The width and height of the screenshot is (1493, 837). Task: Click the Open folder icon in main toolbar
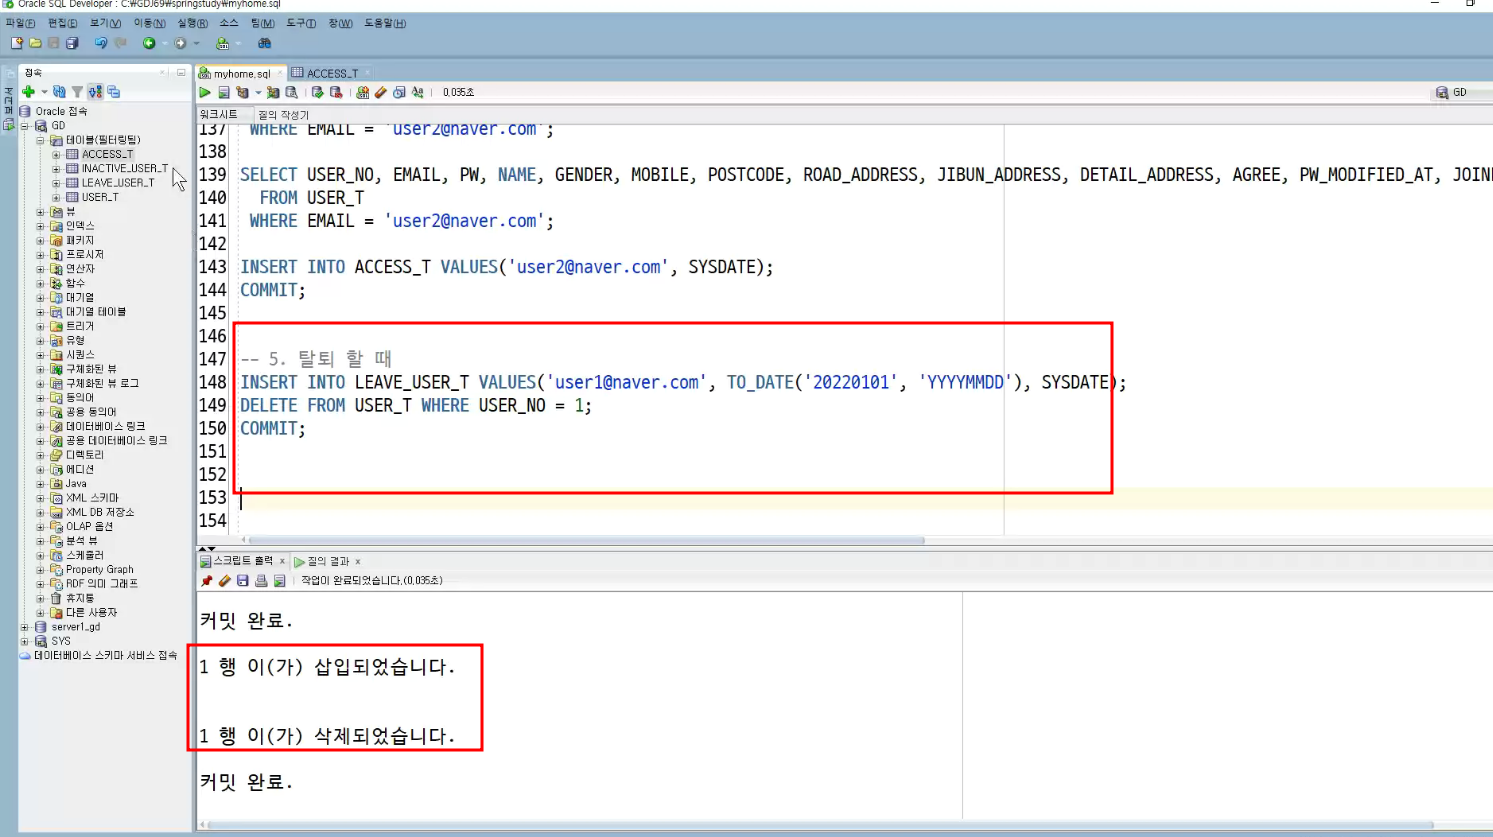pos(35,43)
